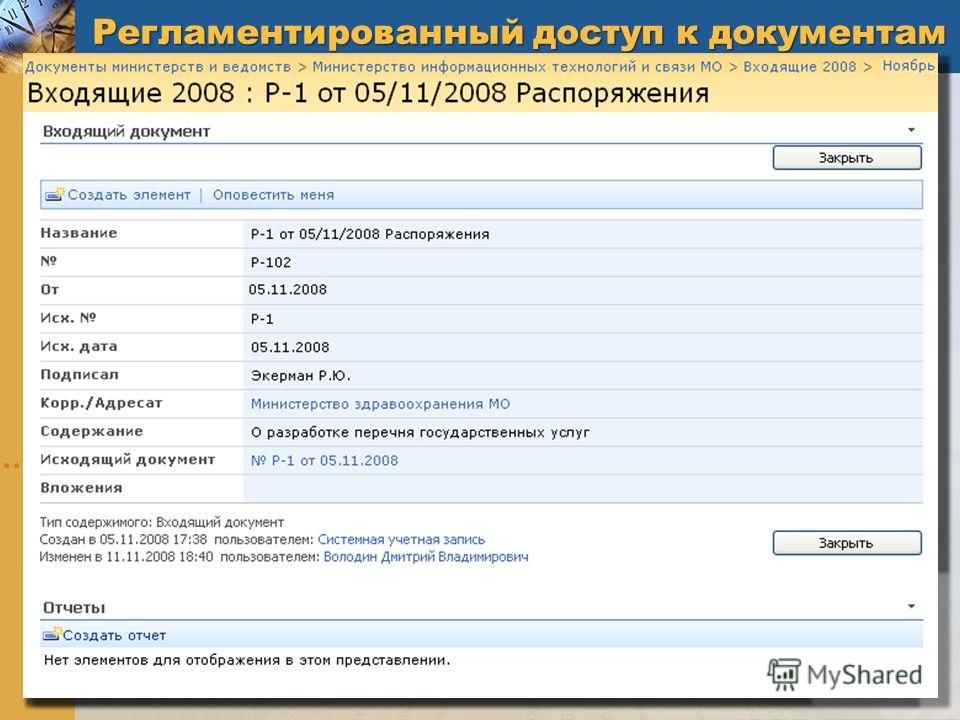Click Нет элементов для отображения message
Screen dimensions: 960x720
click(x=247, y=660)
